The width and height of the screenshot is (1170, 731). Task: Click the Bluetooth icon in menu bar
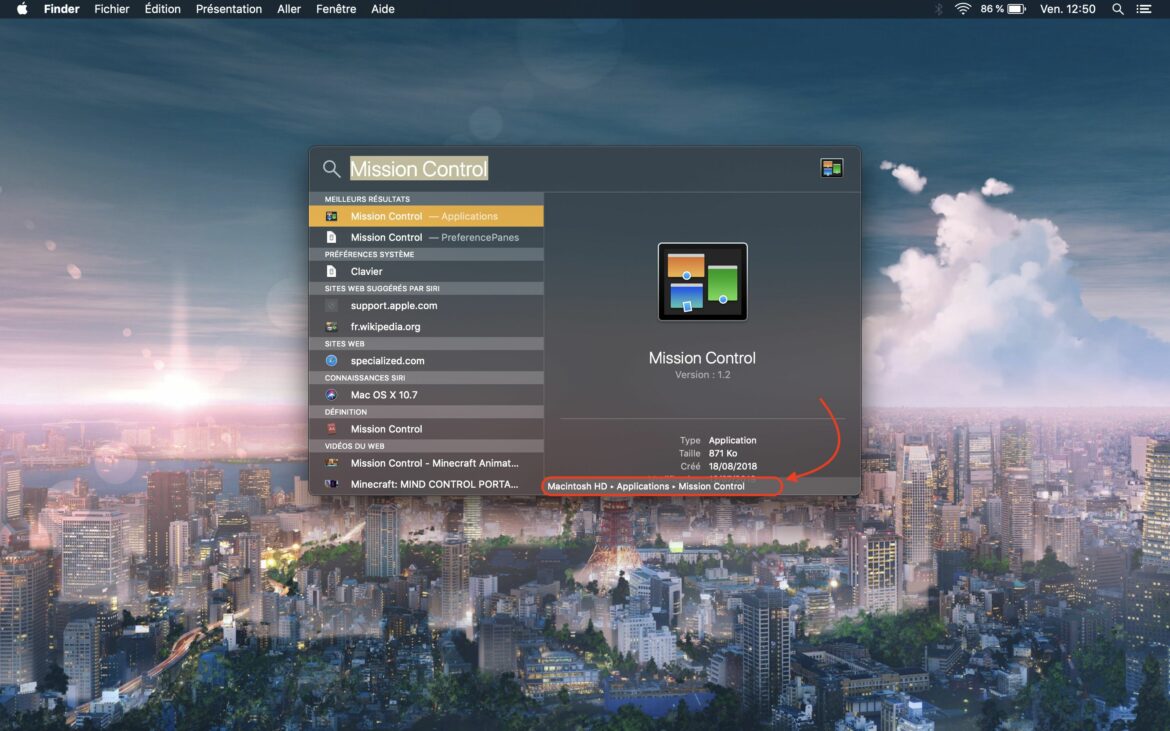click(x=938, y=9)
